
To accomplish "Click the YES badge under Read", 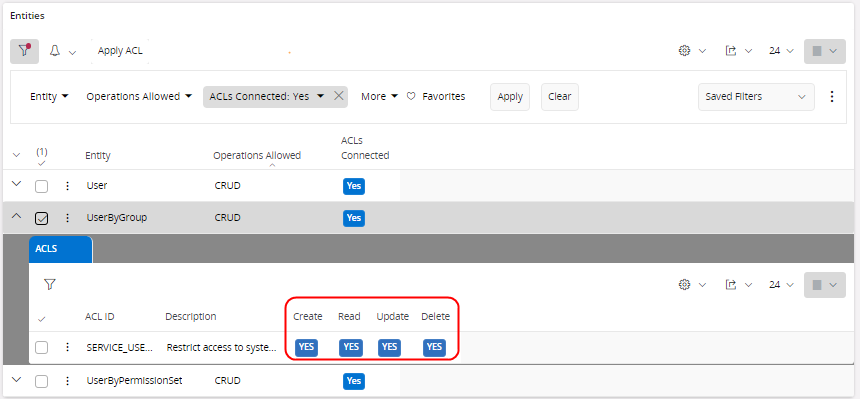I will tap(350, 347).
